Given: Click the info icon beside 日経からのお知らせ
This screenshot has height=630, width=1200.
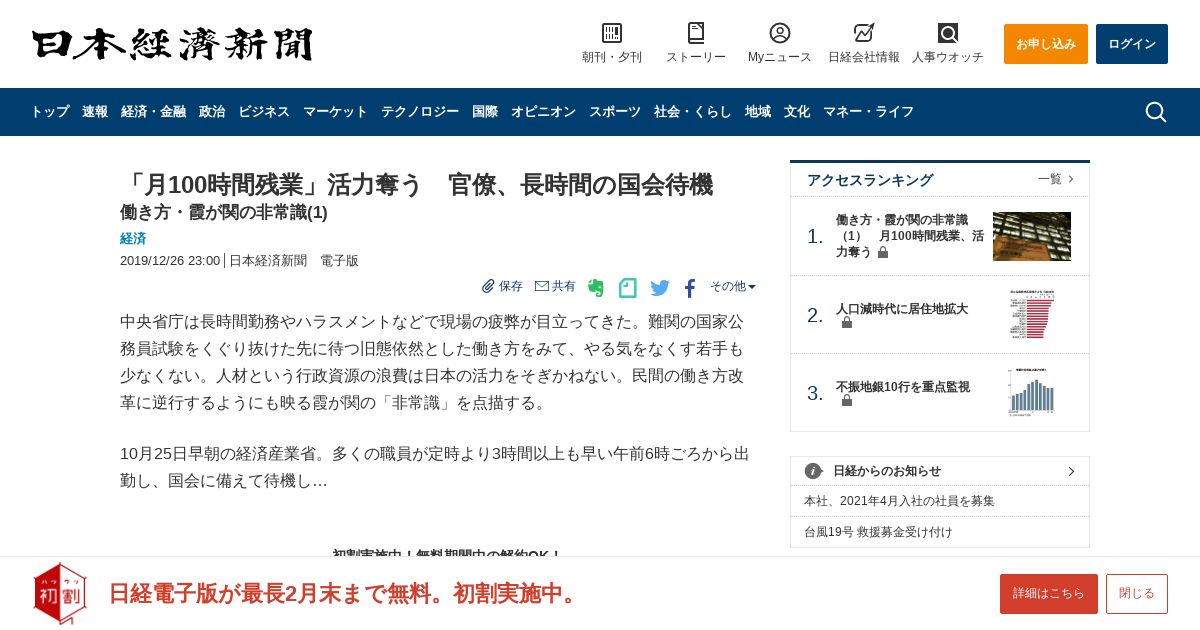Looking at the screenshot, I should (x=813, y=471).
